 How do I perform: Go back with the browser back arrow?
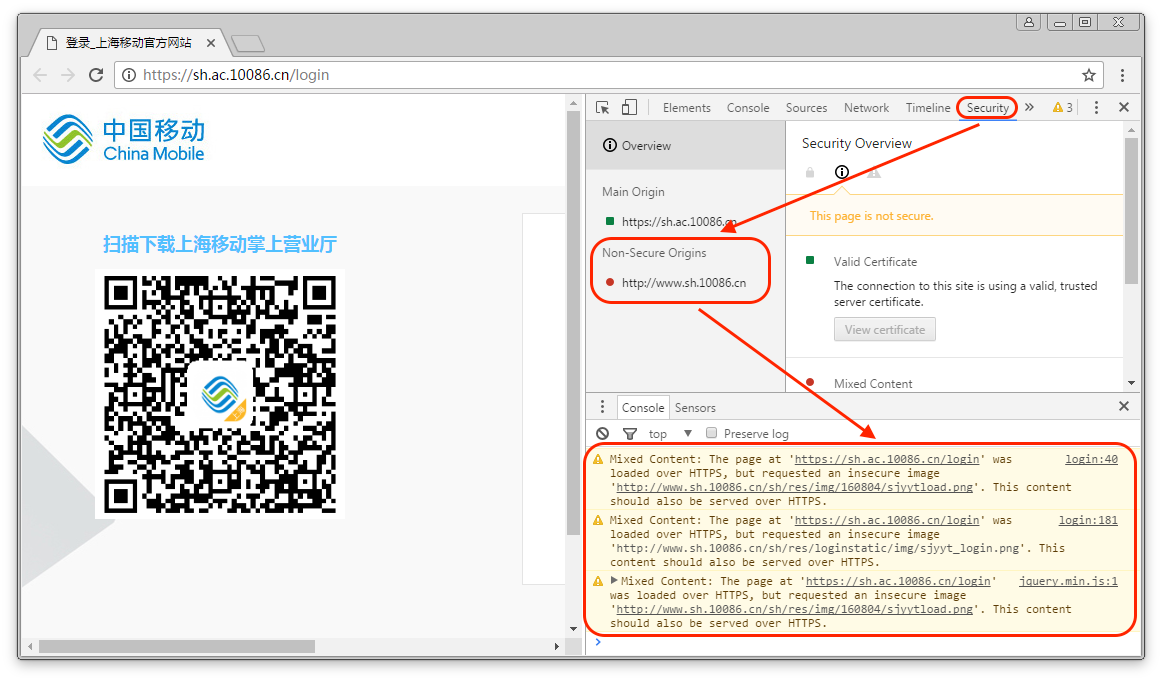tap(40, 75)
